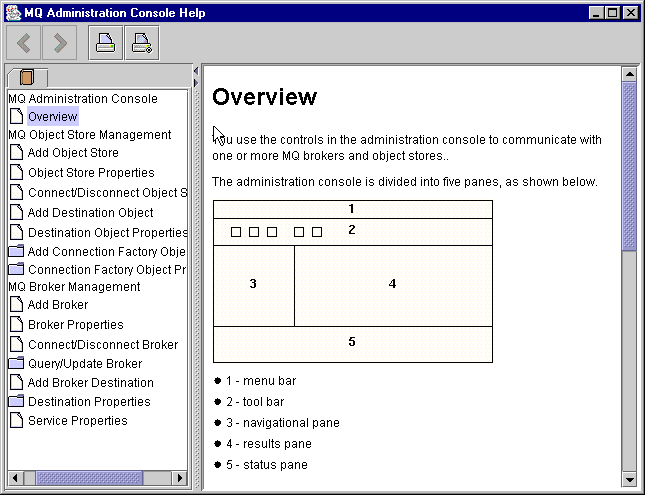Click '1 - menu bar' list item
The width and height of the screenshot is (645, 495).
[261, 381]
